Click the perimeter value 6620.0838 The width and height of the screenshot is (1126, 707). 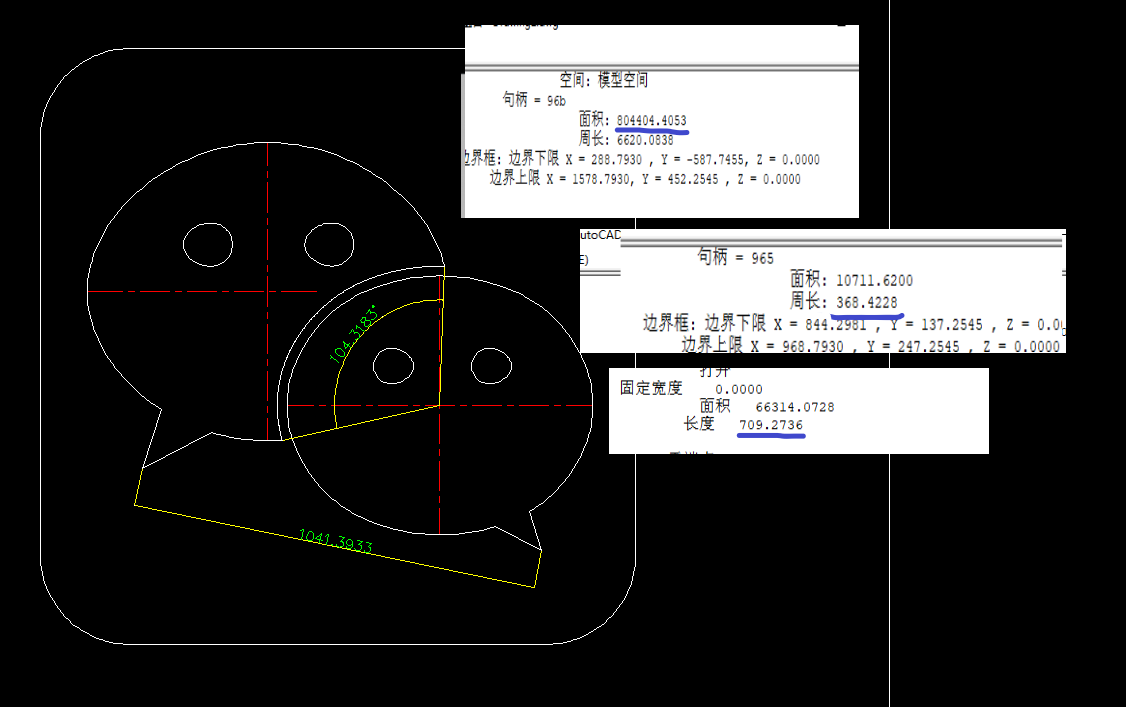(x=645, y=141)
